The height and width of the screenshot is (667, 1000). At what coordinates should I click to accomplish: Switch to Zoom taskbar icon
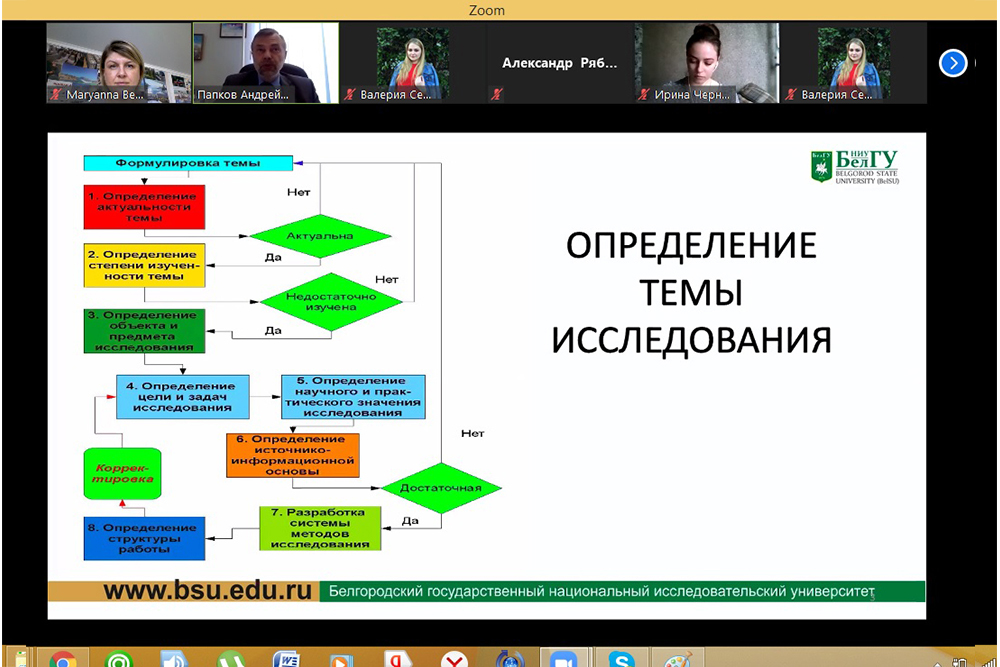click(566, 660)
